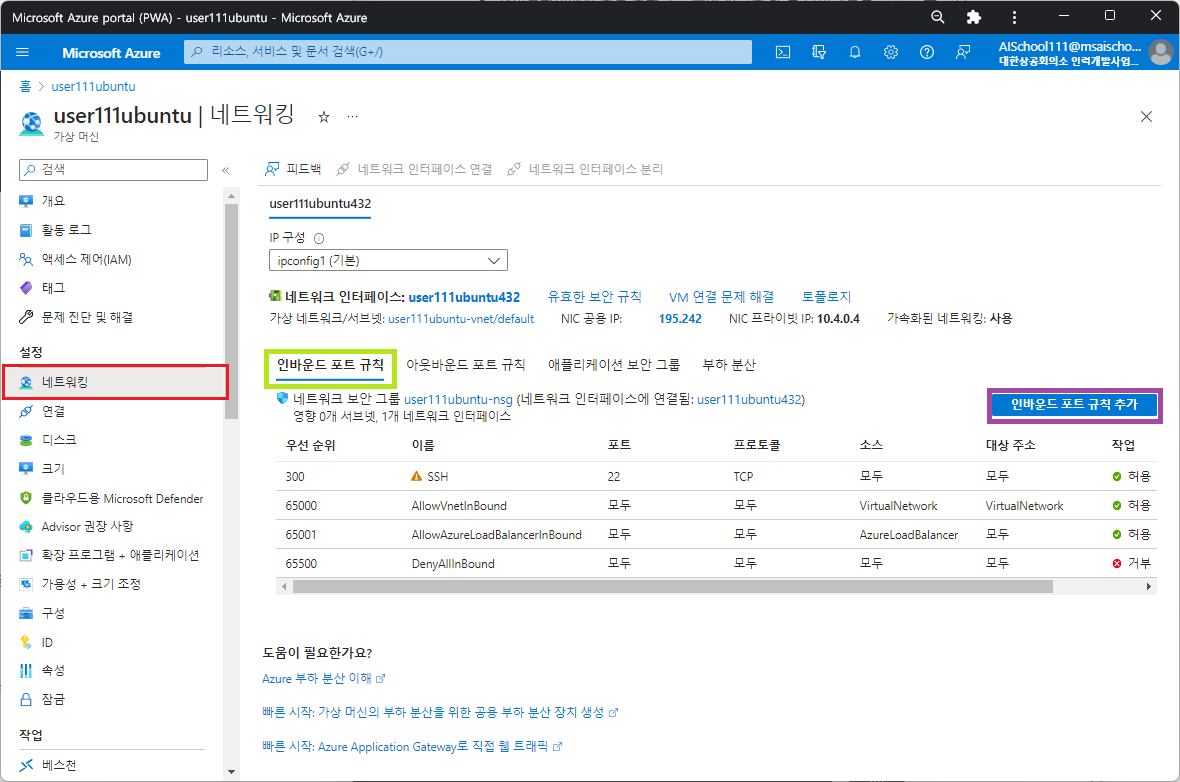The image size is (1180, 782).
Task: Select 네트워킹 in the sidebar
Action: coord(115,382)
